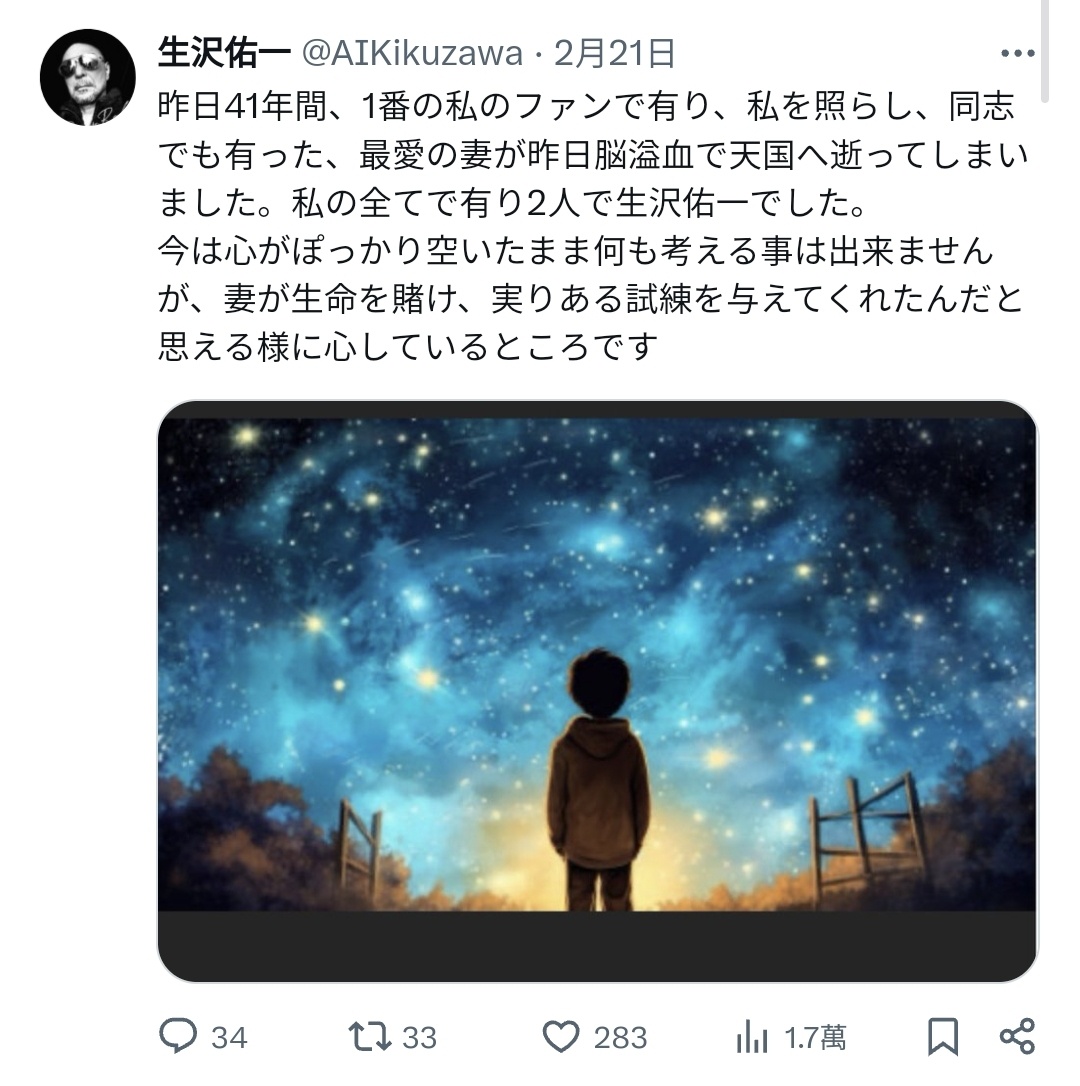
Task: Click the view count 1.7萬
Action: point(815,1038)
